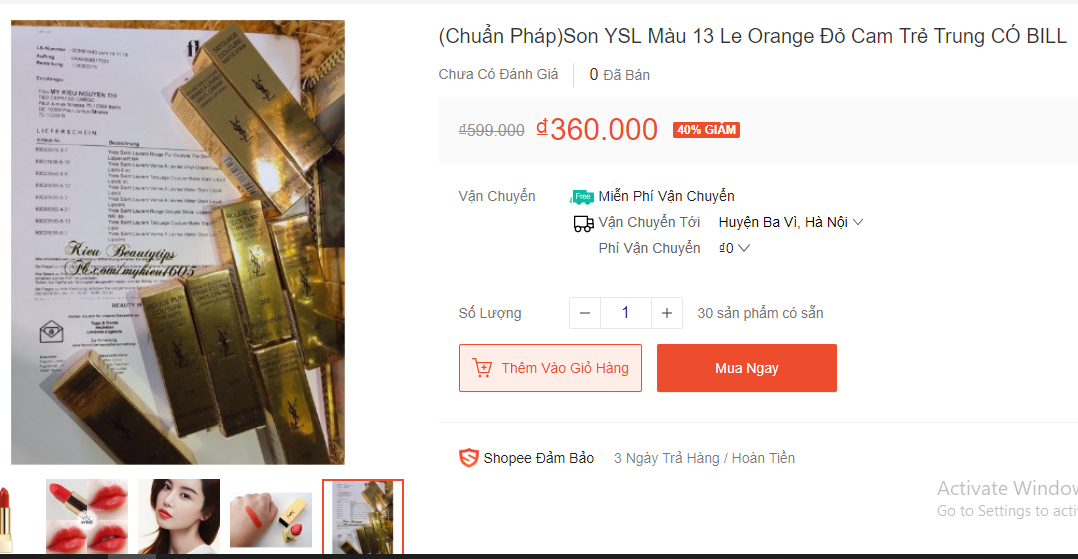Click the Mua Ngay button

click(x=747, y=368)
